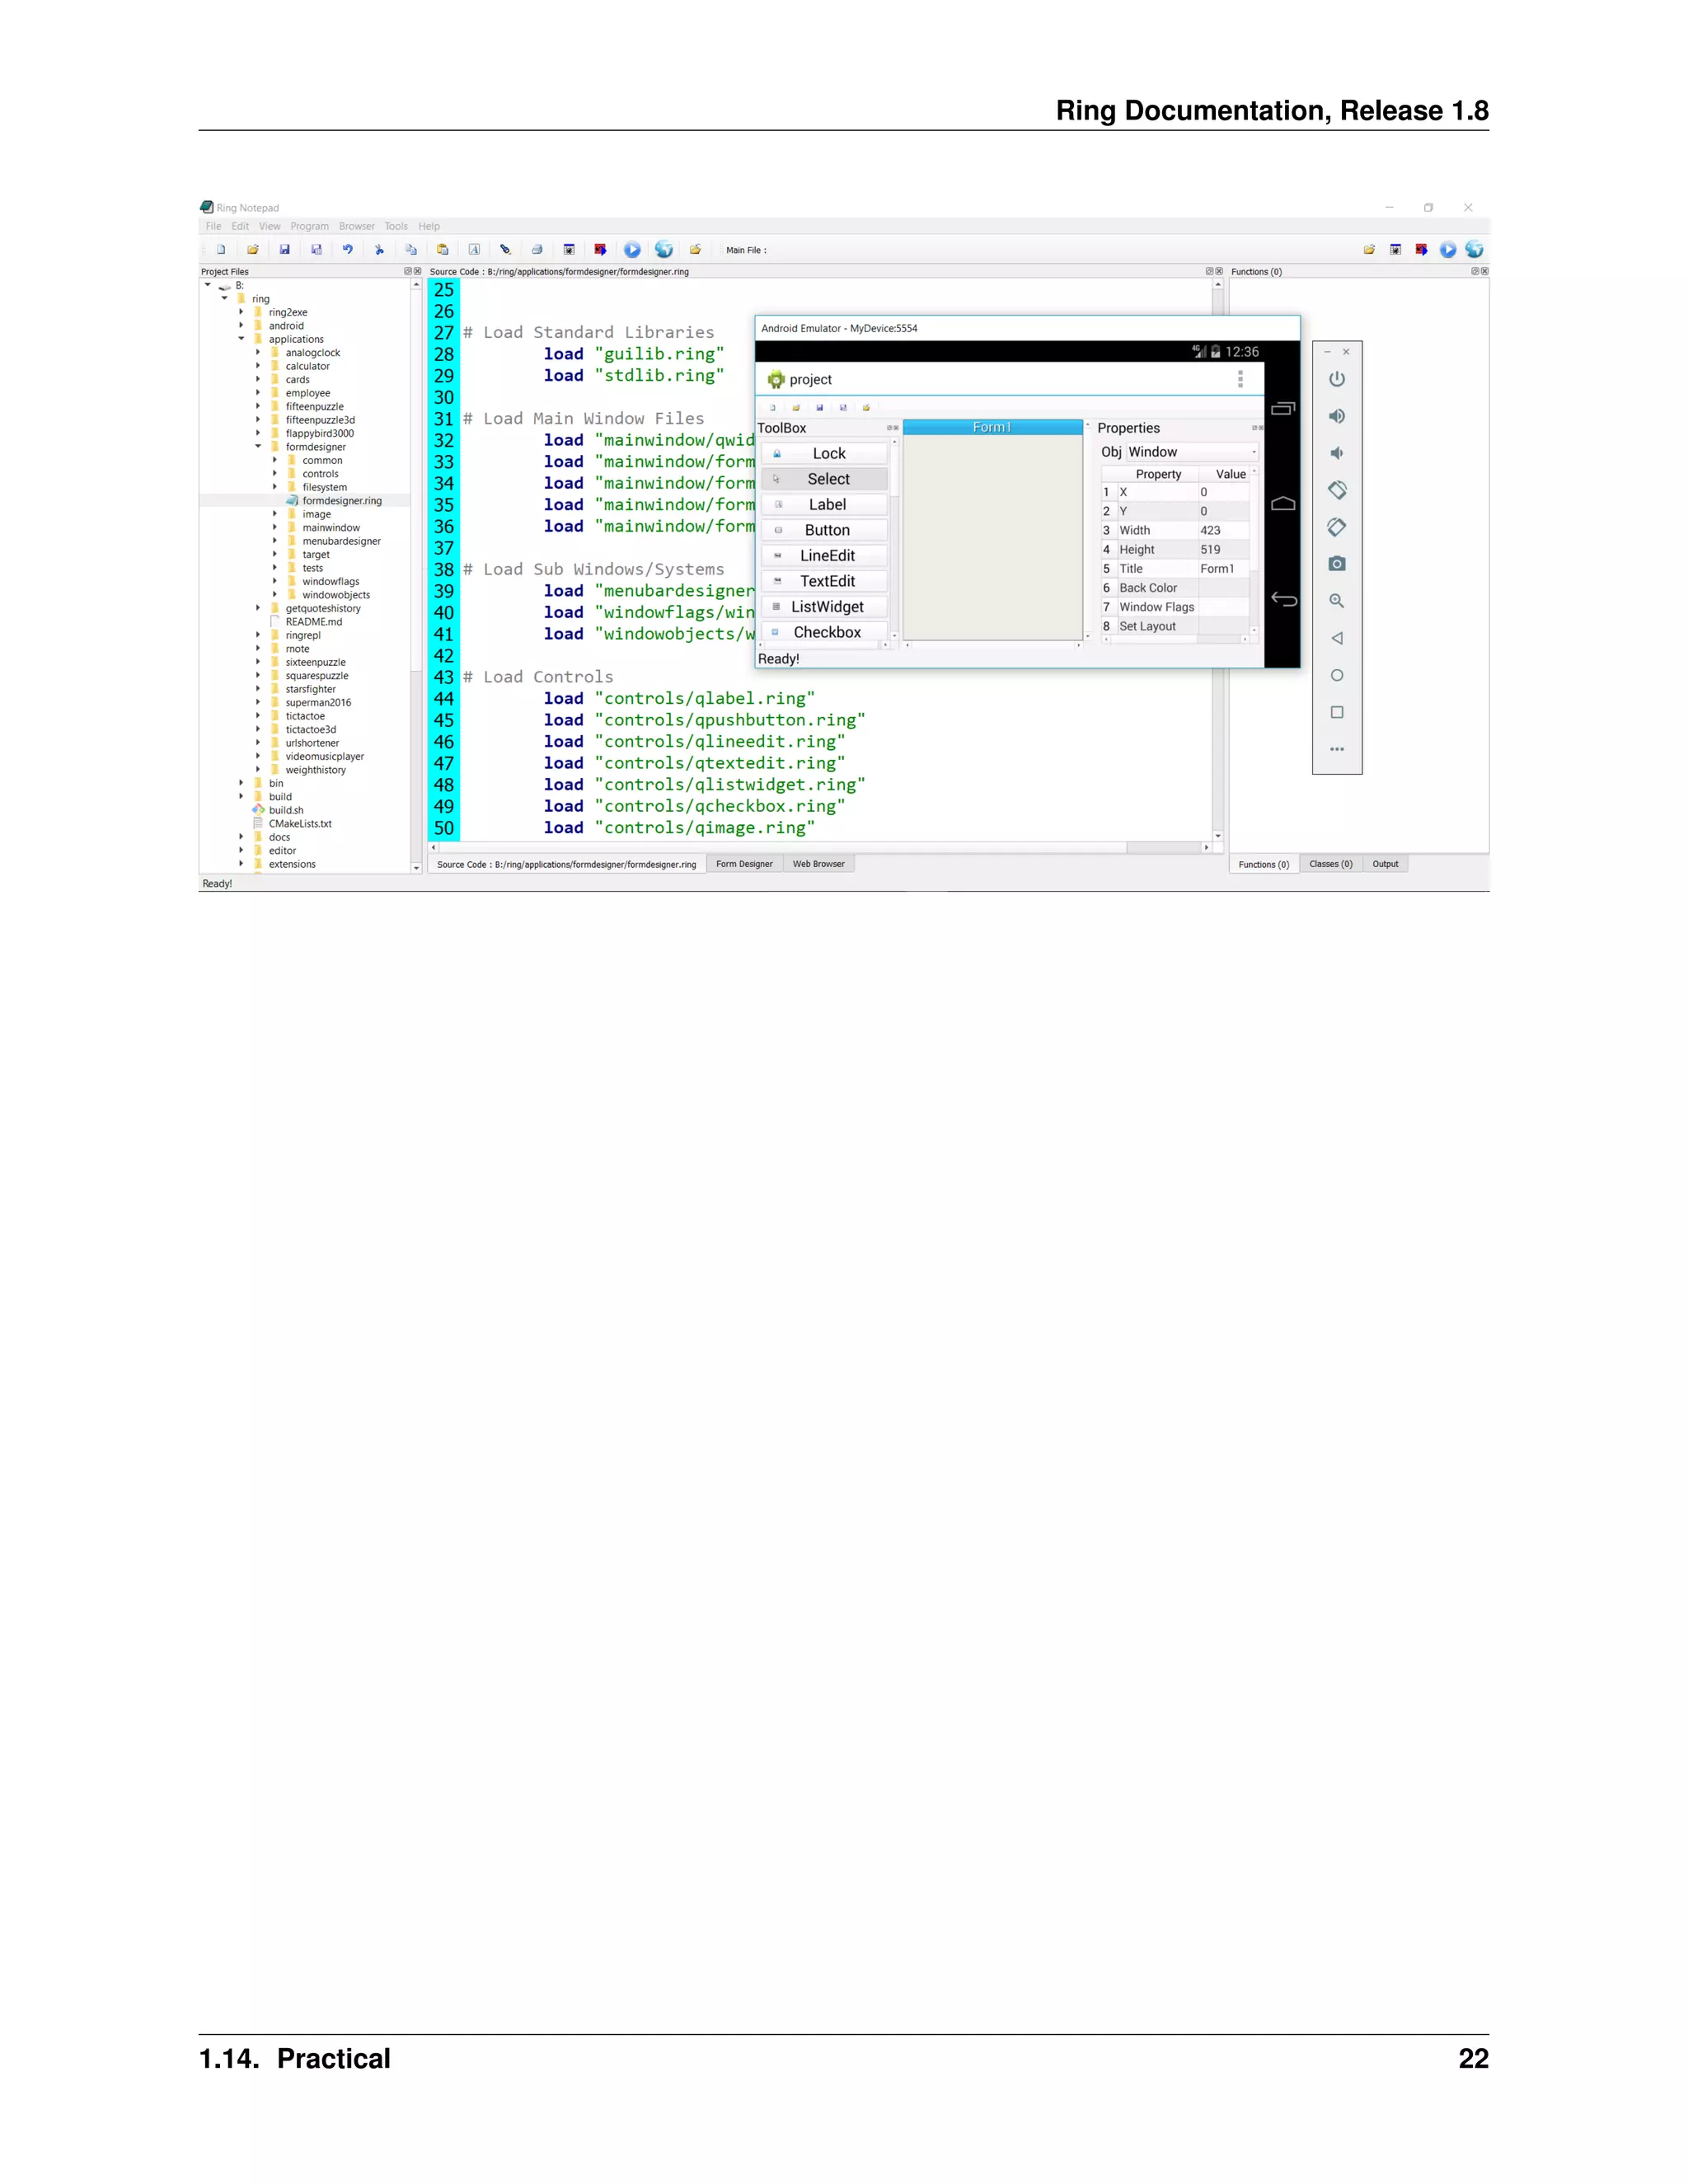Screen dimensions: 1688x2184
Task: Click the Undo arrow toolbar icon
Action: pos(347,250)
